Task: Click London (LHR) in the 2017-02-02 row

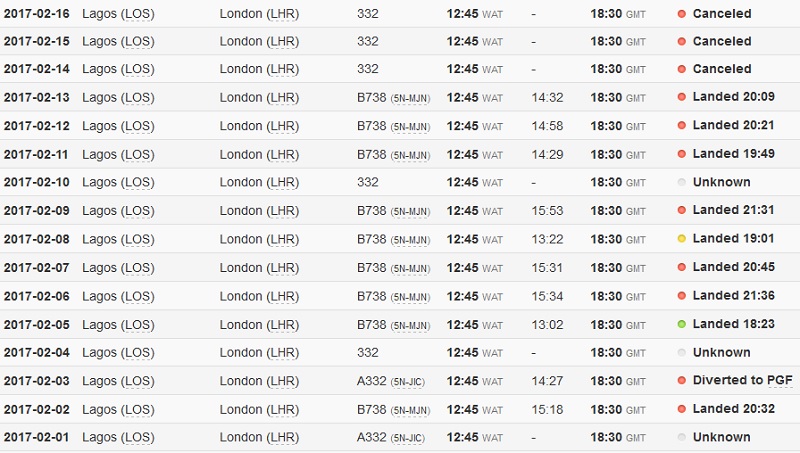Action: (x=259, y=410)
